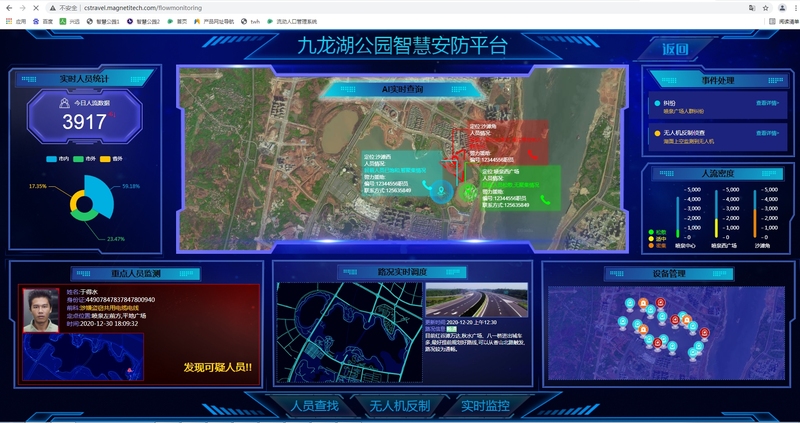Click the people icon next to 今日人流数据
The image size is (800, 423).
[x=64, y=103]
